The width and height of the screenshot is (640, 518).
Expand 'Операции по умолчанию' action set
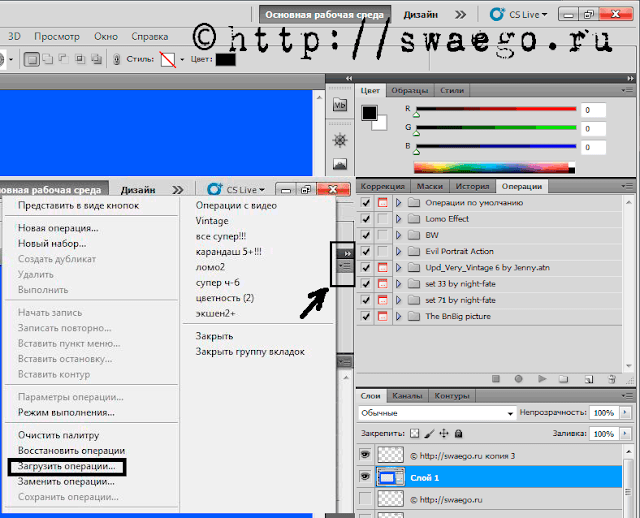399,202
